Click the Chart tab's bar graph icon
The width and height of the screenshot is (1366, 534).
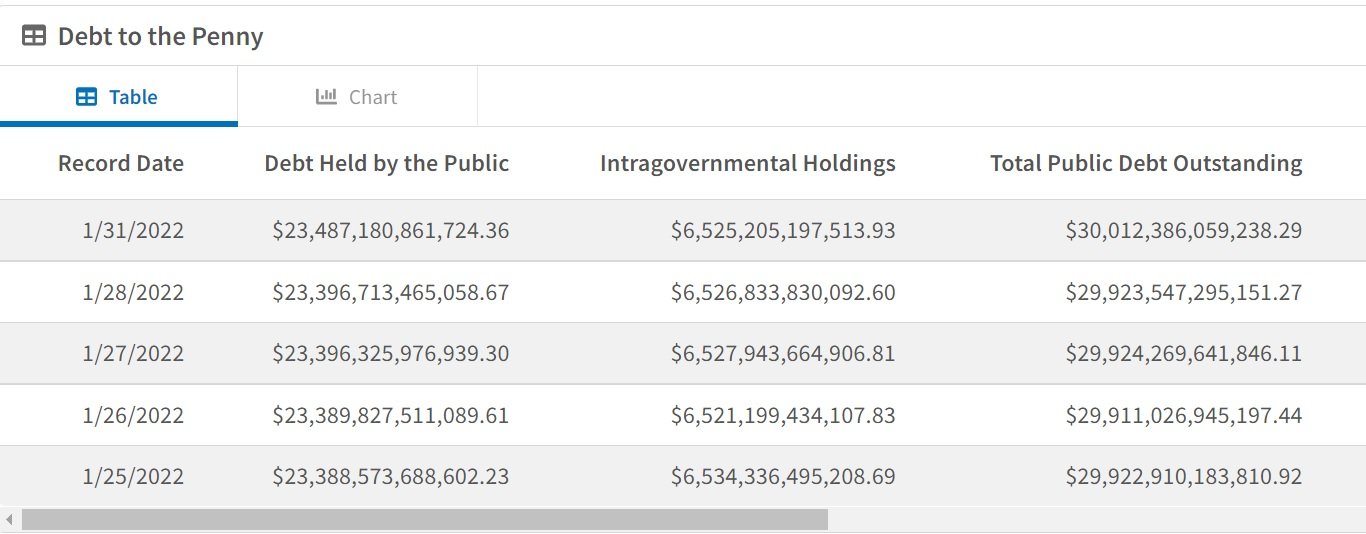(x=326, y=97)
